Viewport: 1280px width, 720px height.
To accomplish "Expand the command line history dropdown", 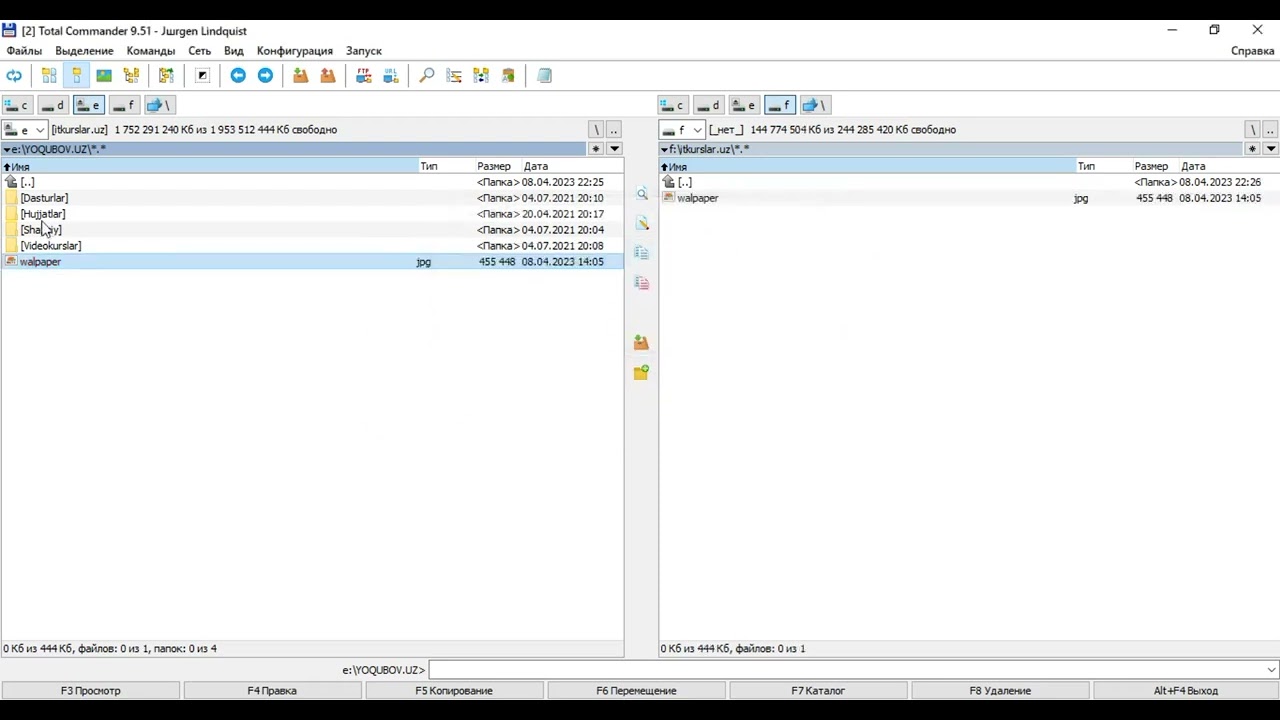I will coord(1271,670).
